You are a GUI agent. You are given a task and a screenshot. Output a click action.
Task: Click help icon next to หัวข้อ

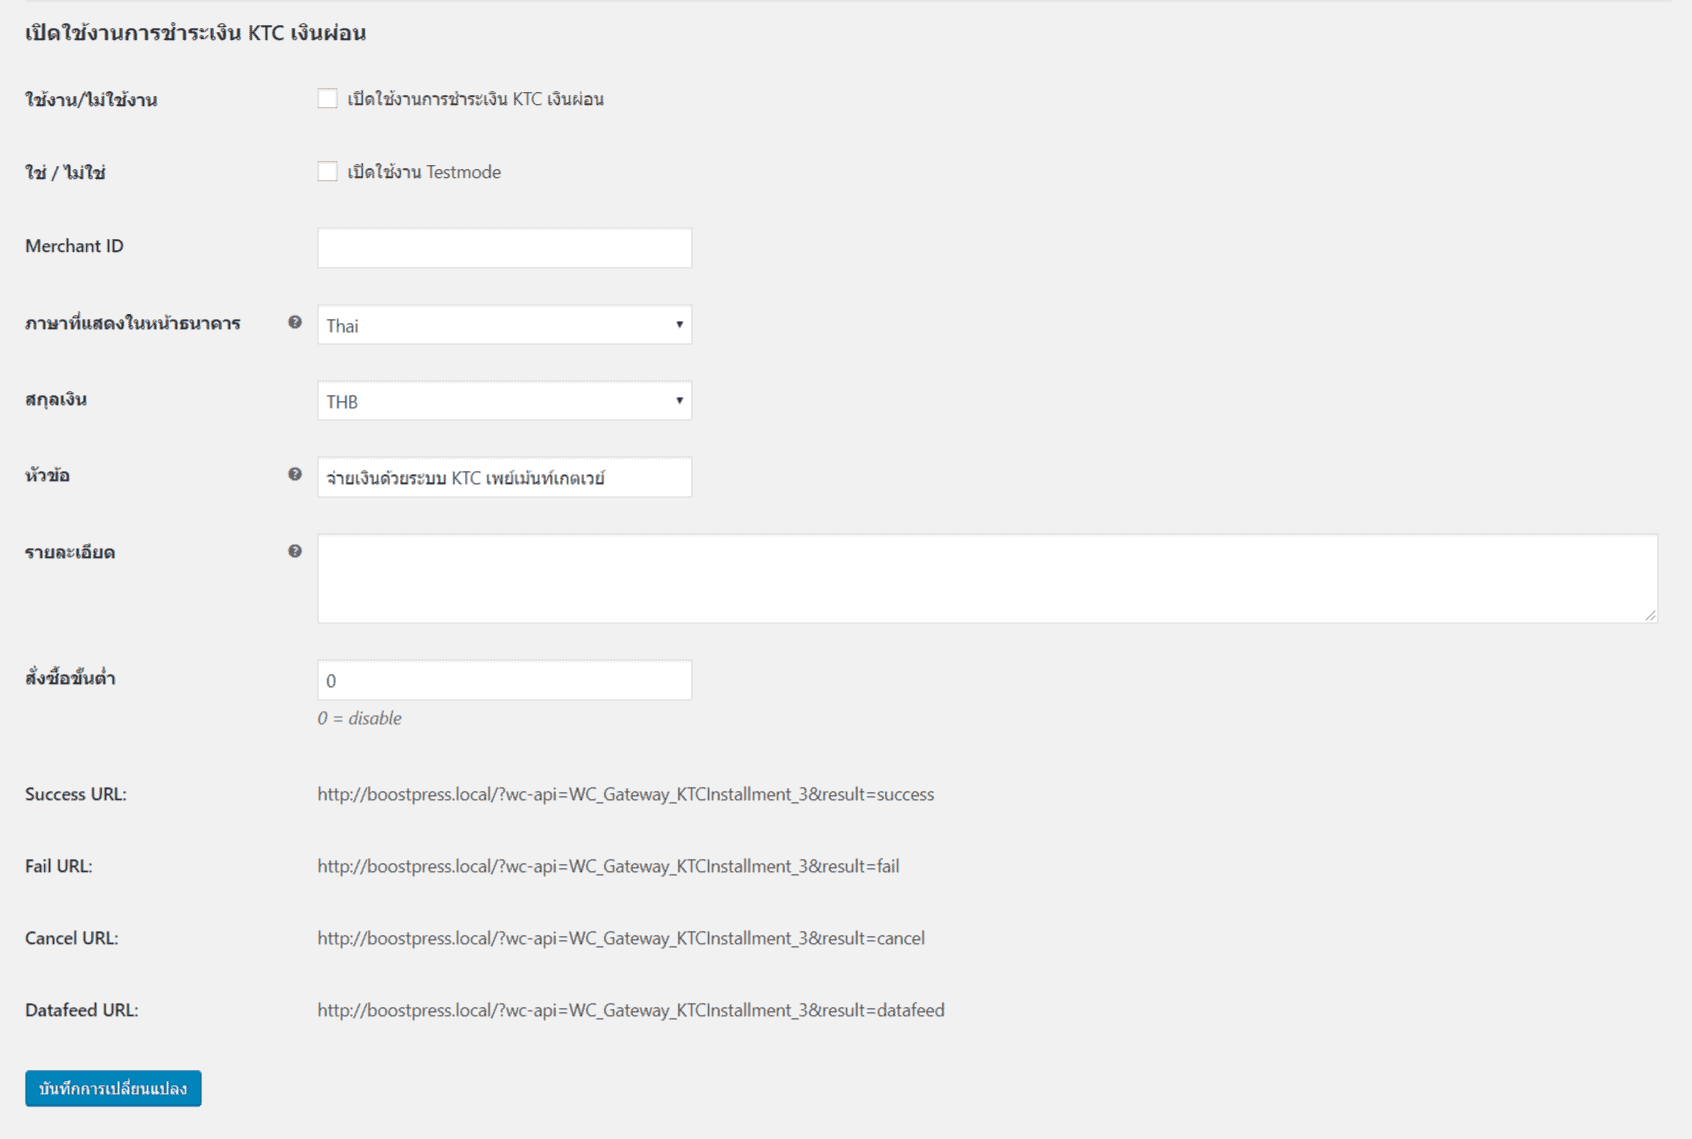(295, 474)
